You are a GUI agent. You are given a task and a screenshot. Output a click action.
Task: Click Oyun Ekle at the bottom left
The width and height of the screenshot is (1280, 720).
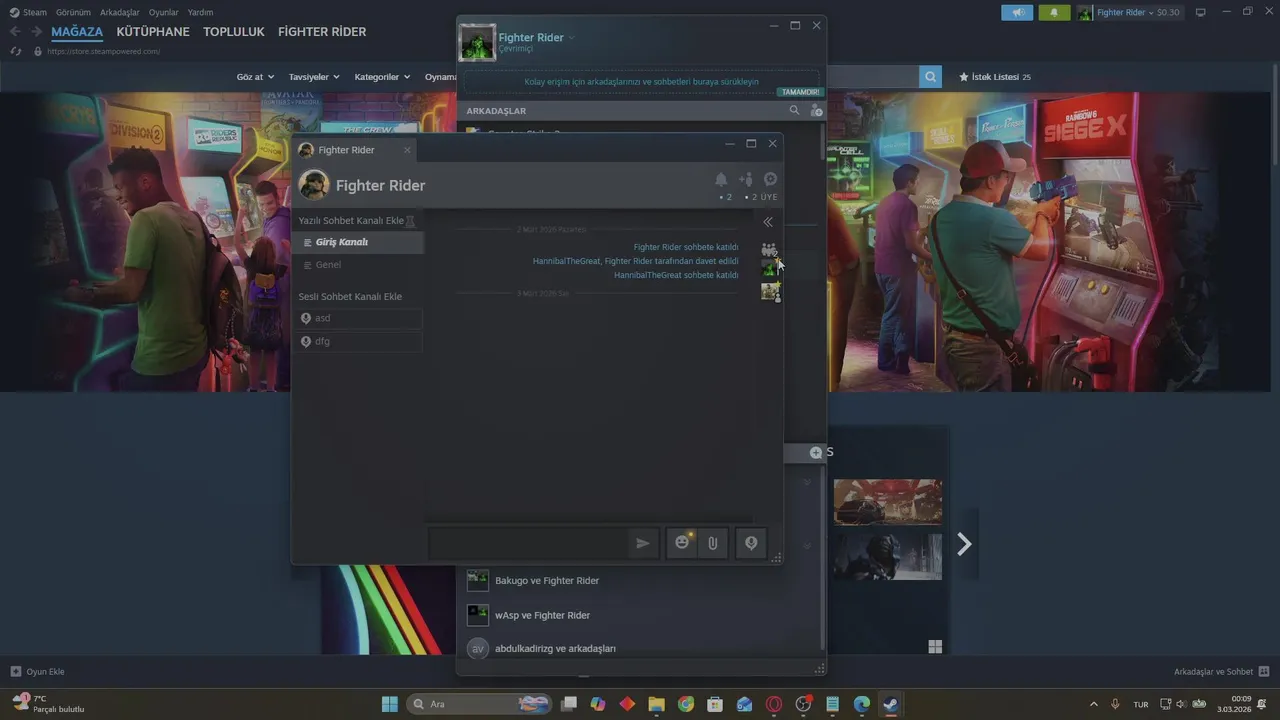(37, 671)
